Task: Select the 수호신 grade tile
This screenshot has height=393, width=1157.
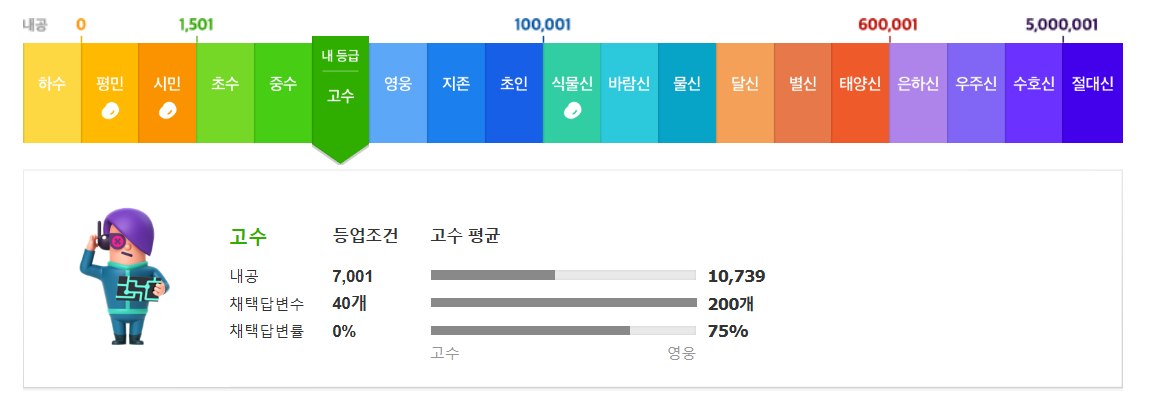Action: click(x=1034, y=93)
